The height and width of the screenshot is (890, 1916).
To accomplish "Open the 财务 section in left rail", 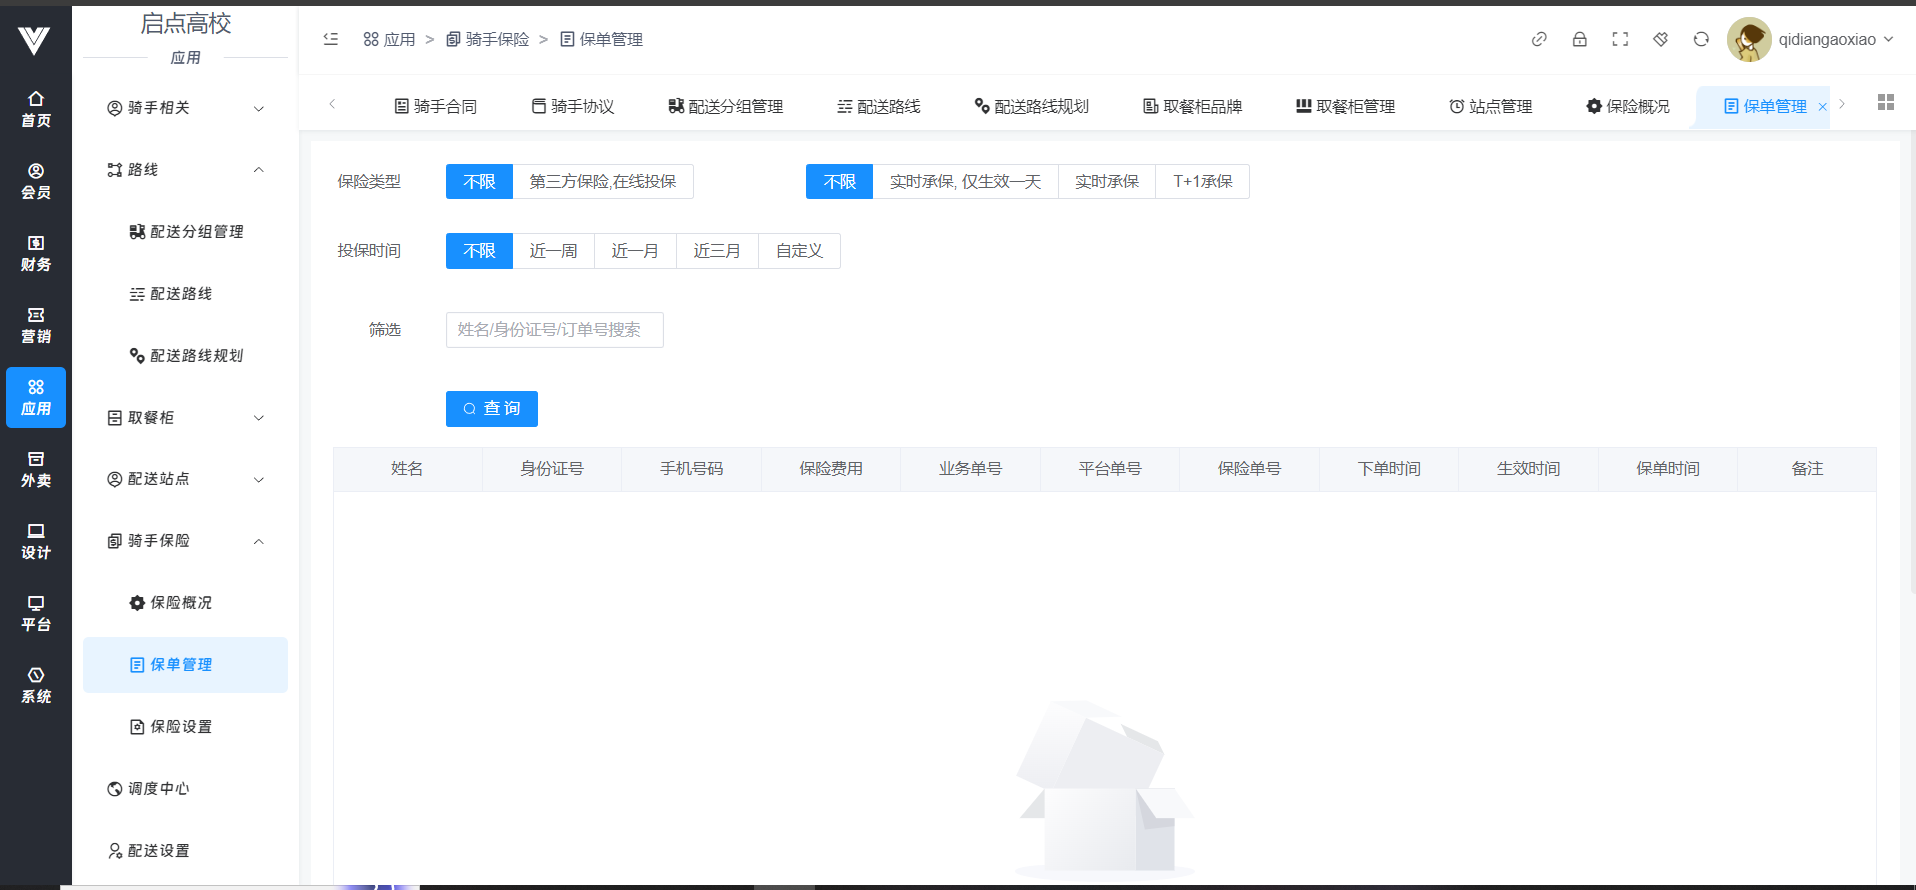I will click(x=36, y=253).
